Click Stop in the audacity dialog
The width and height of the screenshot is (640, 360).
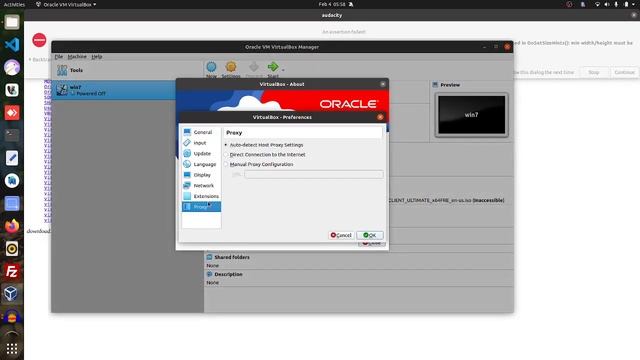(593, 72)
